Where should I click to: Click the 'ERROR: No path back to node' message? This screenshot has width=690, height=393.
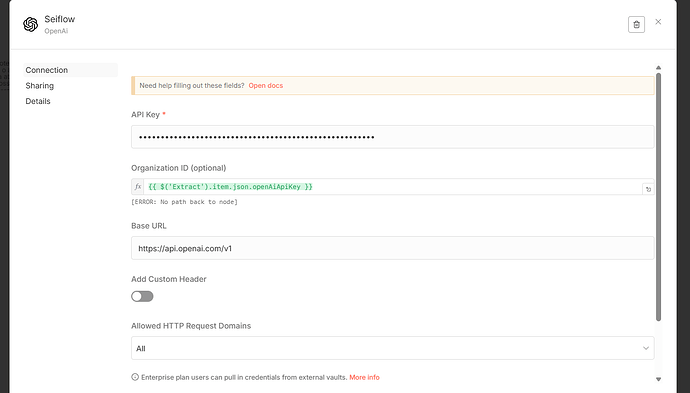tap(184, 202)
